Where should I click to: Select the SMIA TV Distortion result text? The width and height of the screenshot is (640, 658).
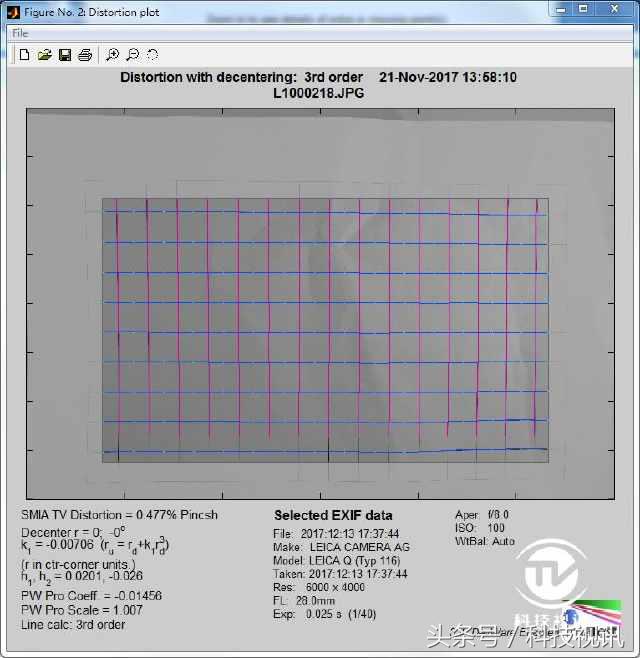119,515
